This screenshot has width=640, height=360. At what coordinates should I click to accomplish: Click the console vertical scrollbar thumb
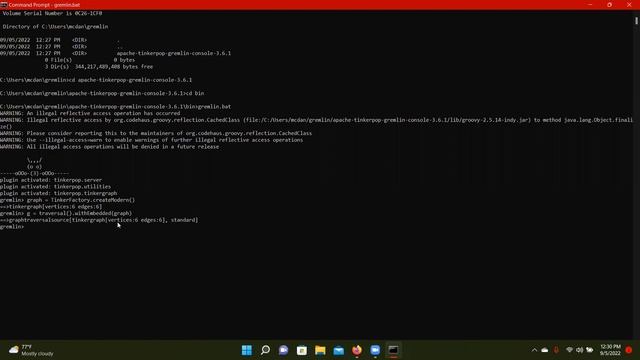tap(636, 20)
